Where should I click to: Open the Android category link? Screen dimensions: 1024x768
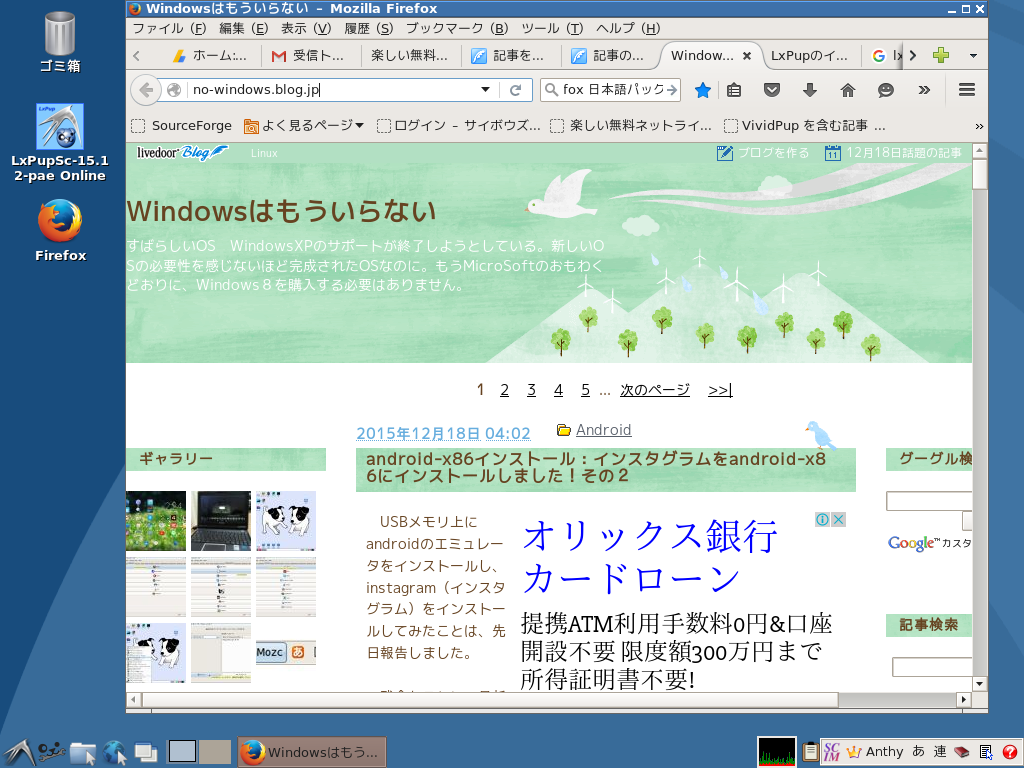[x=603, y=430]
